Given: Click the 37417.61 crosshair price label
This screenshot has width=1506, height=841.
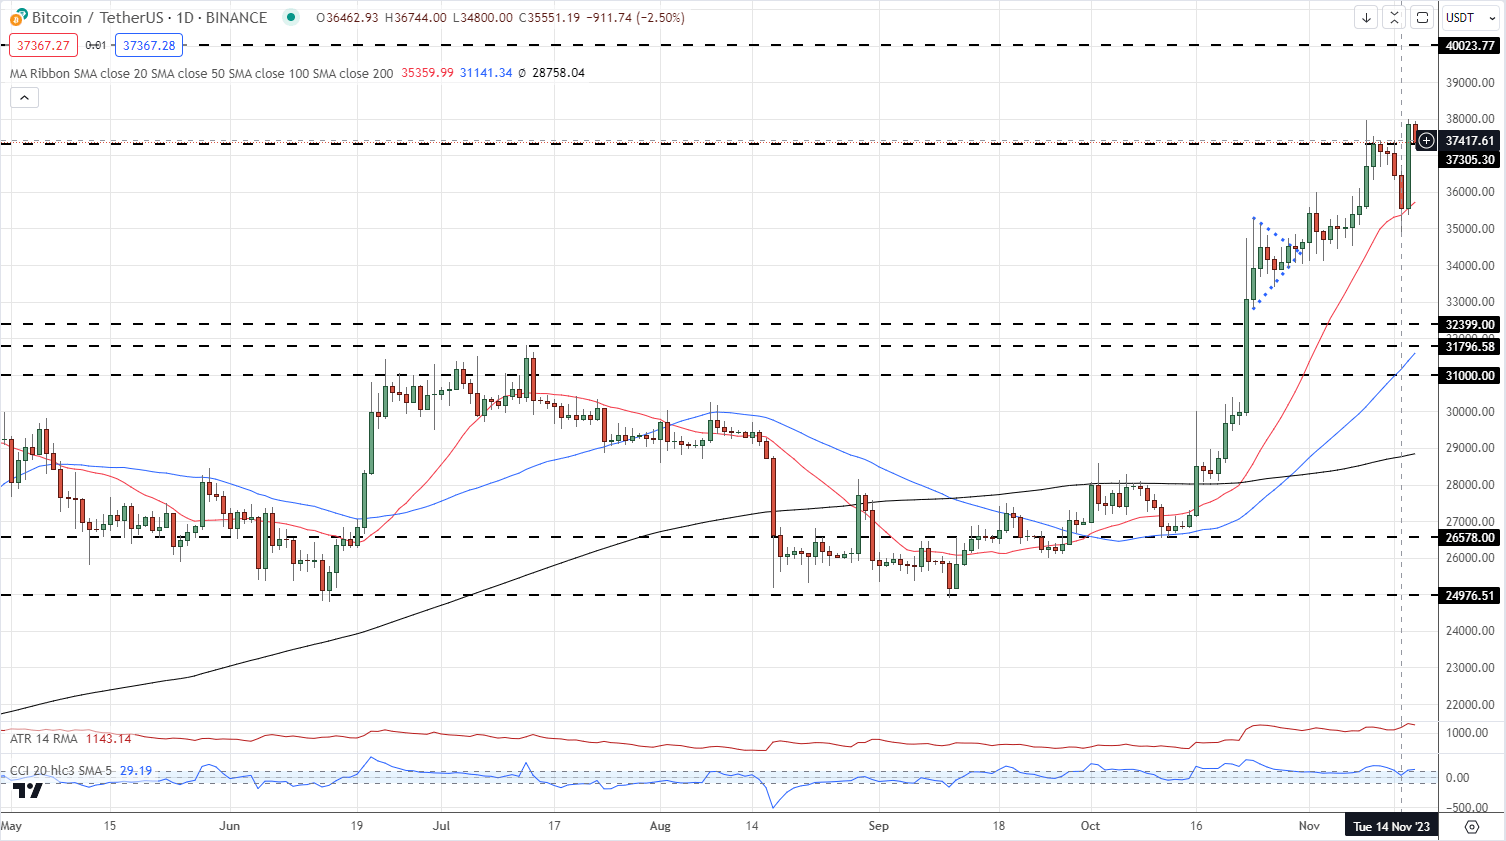Looking at the screenshot, I should (1470, 141).
